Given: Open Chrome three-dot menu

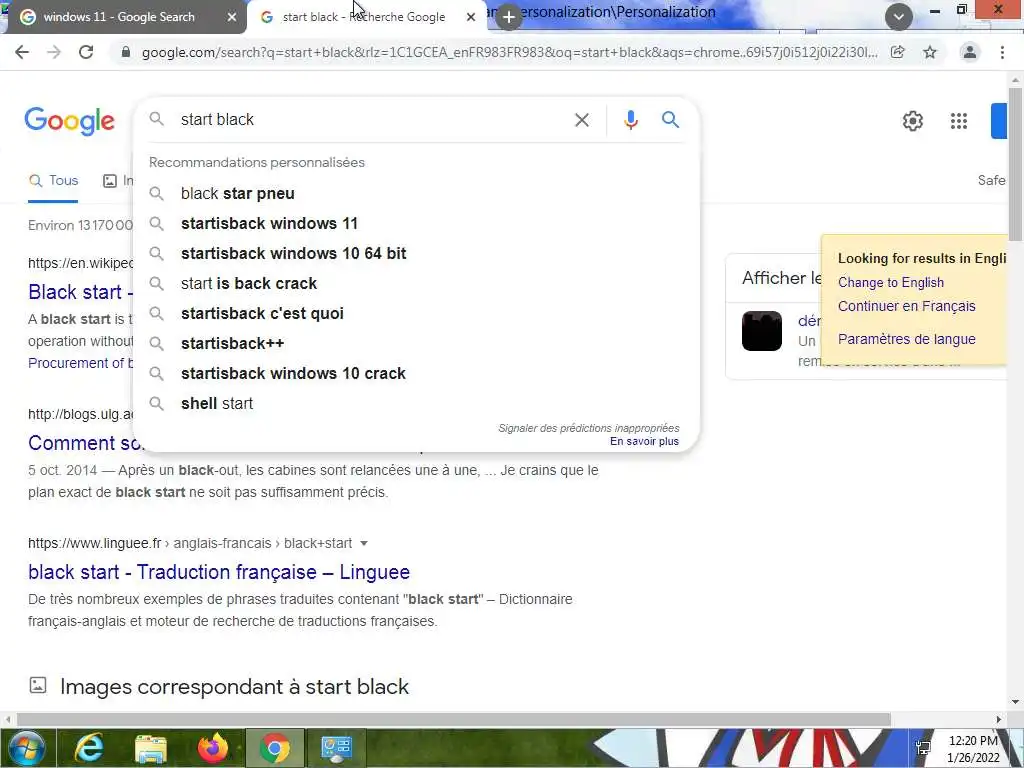Looking at the screenshot, I should tap(1002, 52).
